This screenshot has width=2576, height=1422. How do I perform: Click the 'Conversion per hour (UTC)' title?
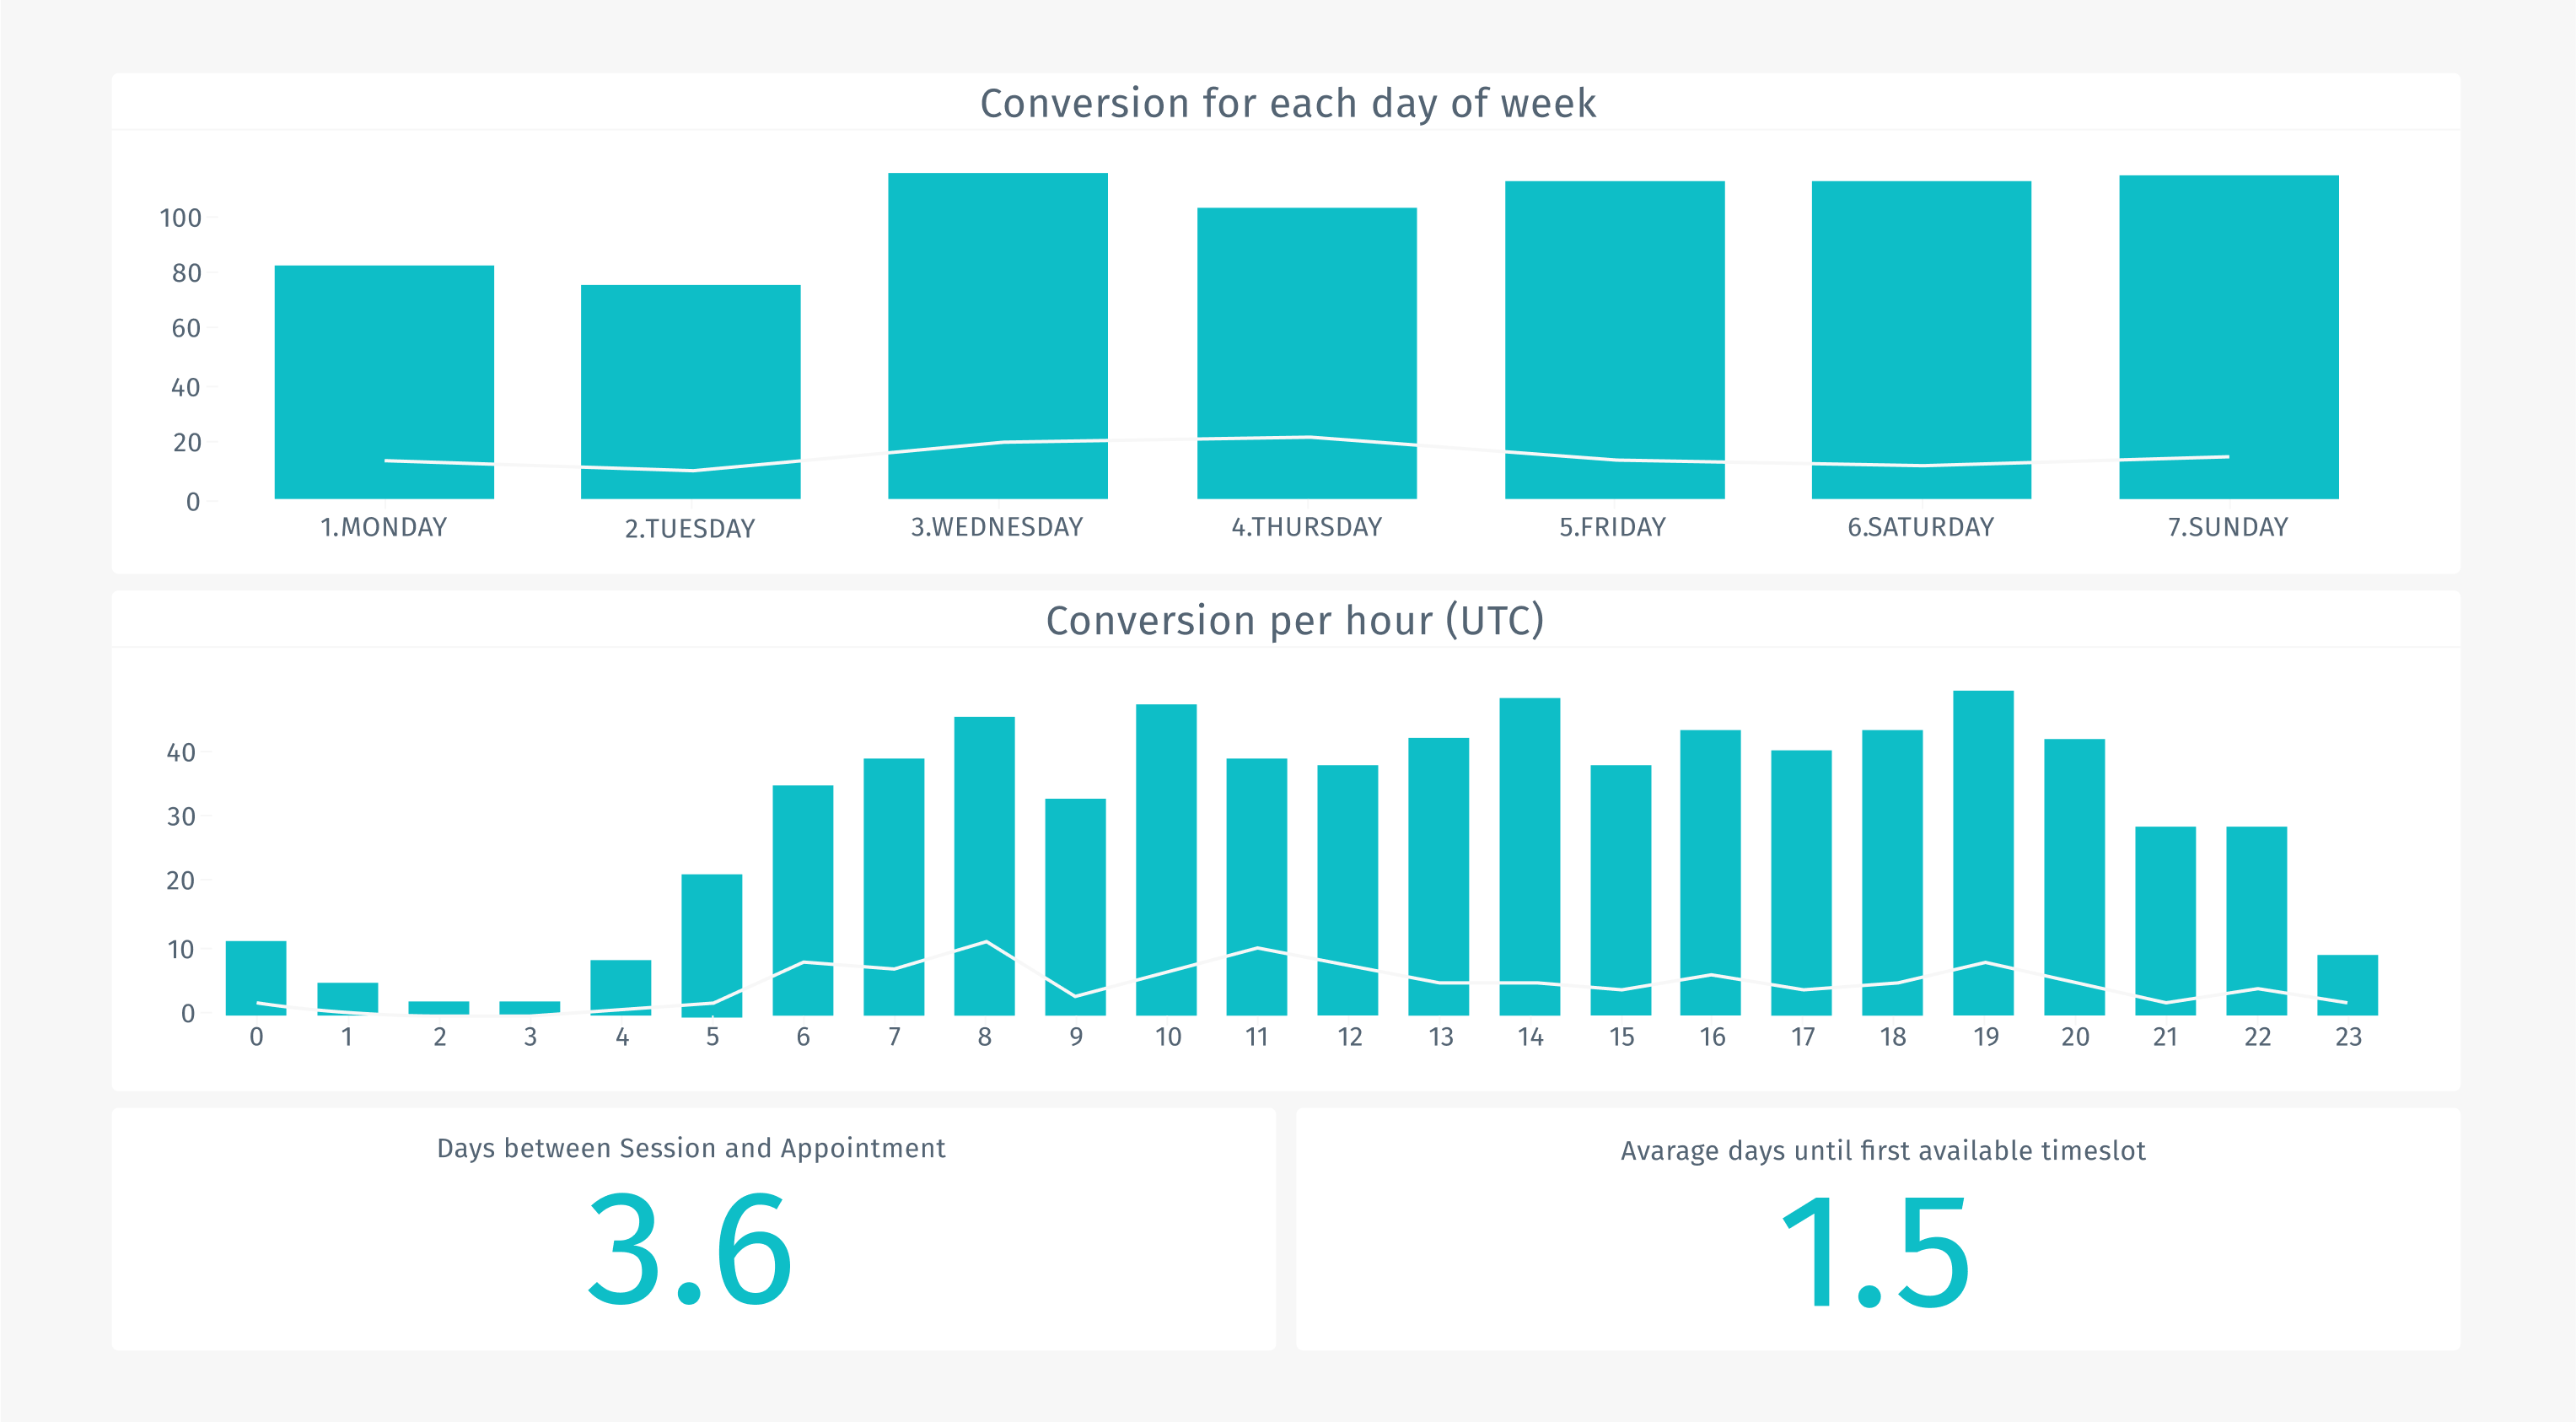[x=1295, y=620]
